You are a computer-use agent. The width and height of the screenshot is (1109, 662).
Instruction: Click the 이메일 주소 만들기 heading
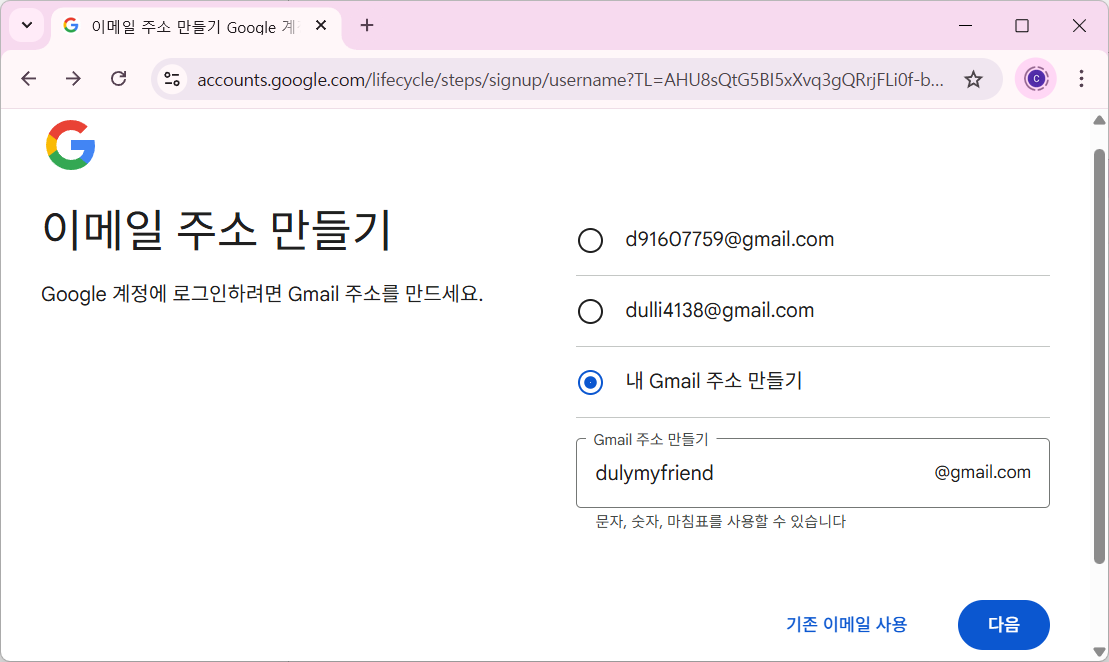(216, 230)
